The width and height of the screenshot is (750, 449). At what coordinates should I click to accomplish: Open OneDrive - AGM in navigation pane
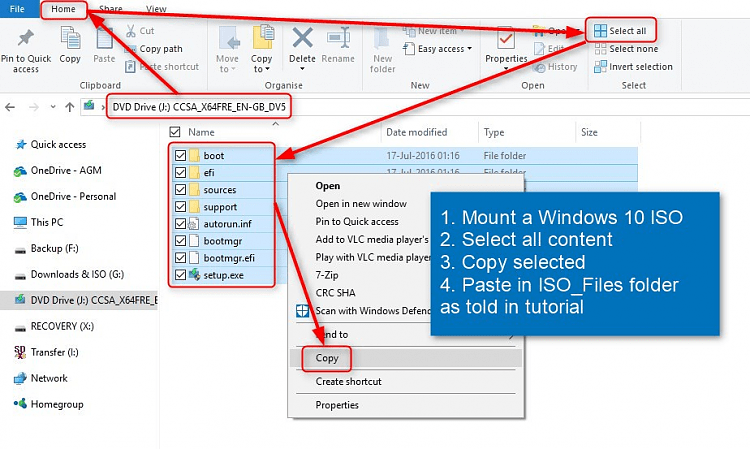click(66, 170)
